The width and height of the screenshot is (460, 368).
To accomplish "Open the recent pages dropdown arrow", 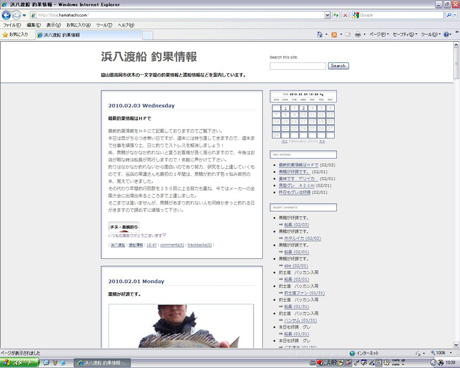I will point(24,15).
